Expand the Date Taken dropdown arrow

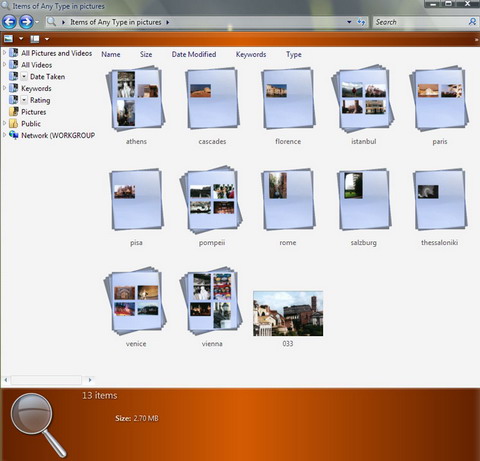tap(24, 77)
